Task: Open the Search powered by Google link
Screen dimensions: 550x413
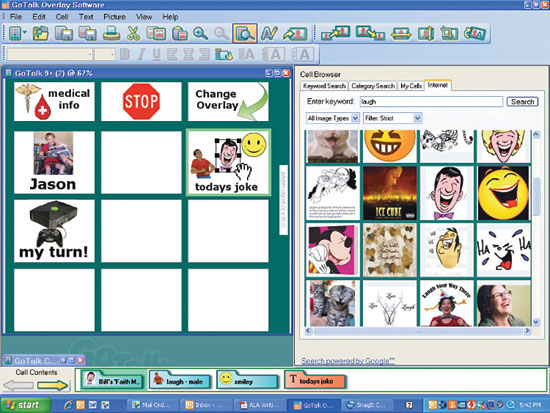Action: pyautogui.click(x=348, y=361)
